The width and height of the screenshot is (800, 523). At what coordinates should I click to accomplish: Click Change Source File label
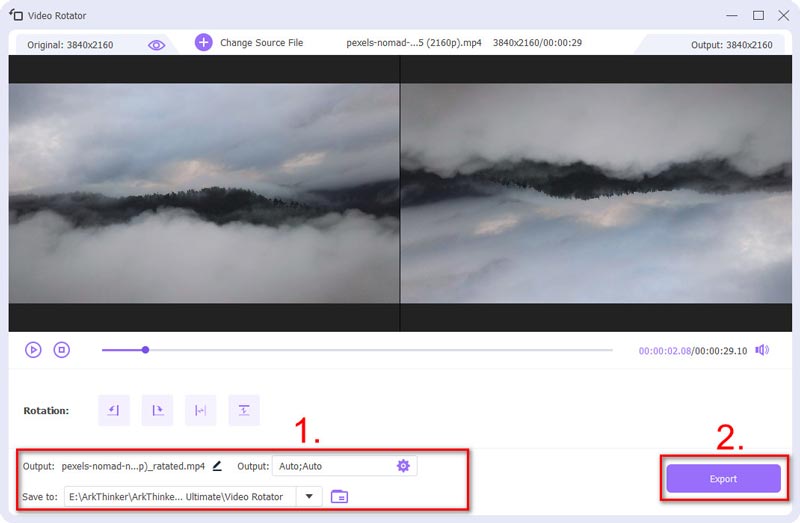click(261, 43)
